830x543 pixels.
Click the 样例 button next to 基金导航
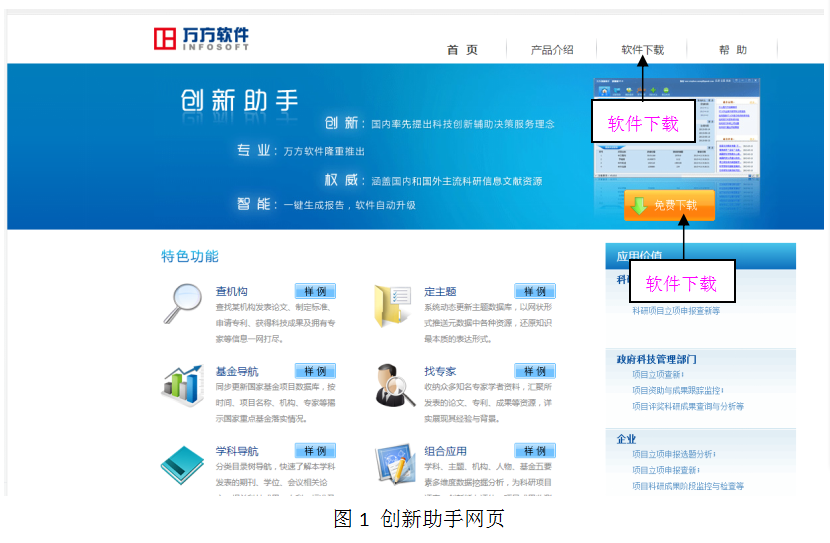[315, 371]
